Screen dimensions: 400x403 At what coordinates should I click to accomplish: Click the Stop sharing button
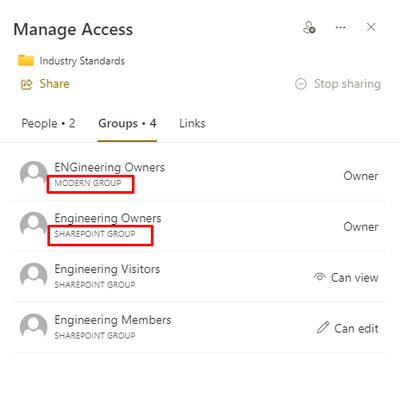pyautogui.click(x=338, y=84)
